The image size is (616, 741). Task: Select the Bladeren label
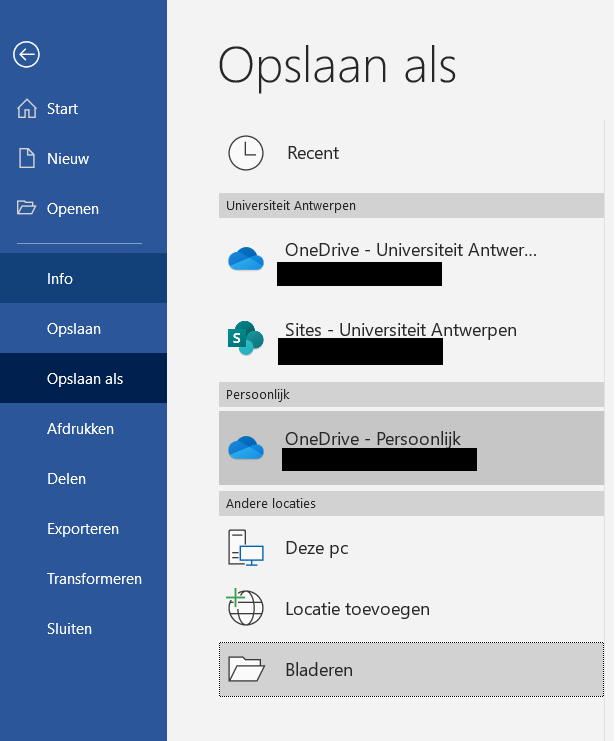pos(319,670)
